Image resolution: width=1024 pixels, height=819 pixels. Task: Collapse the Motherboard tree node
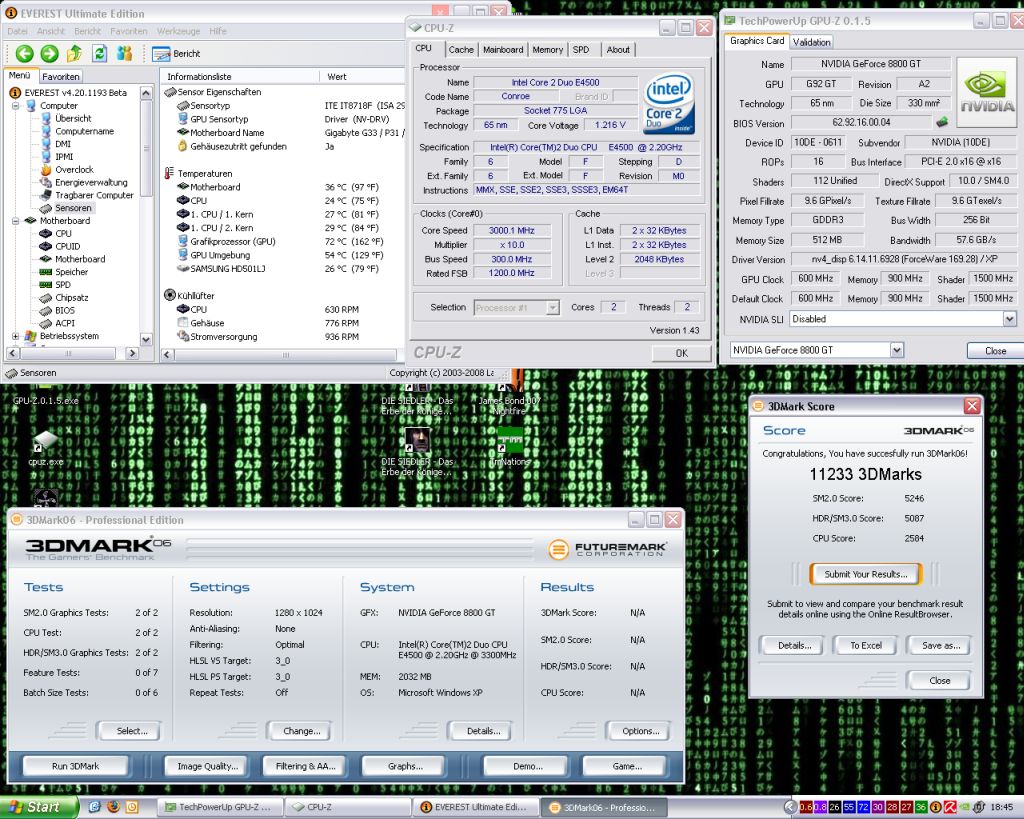(x=16, y=221)
